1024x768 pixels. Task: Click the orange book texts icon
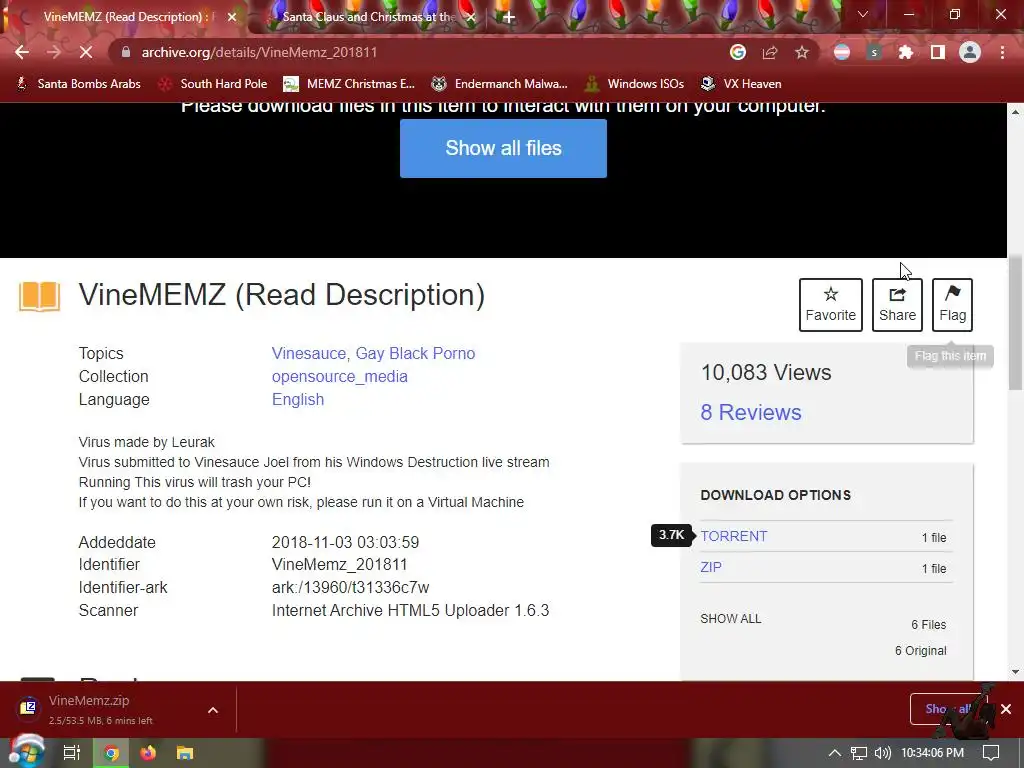click(x=40, y=296)
